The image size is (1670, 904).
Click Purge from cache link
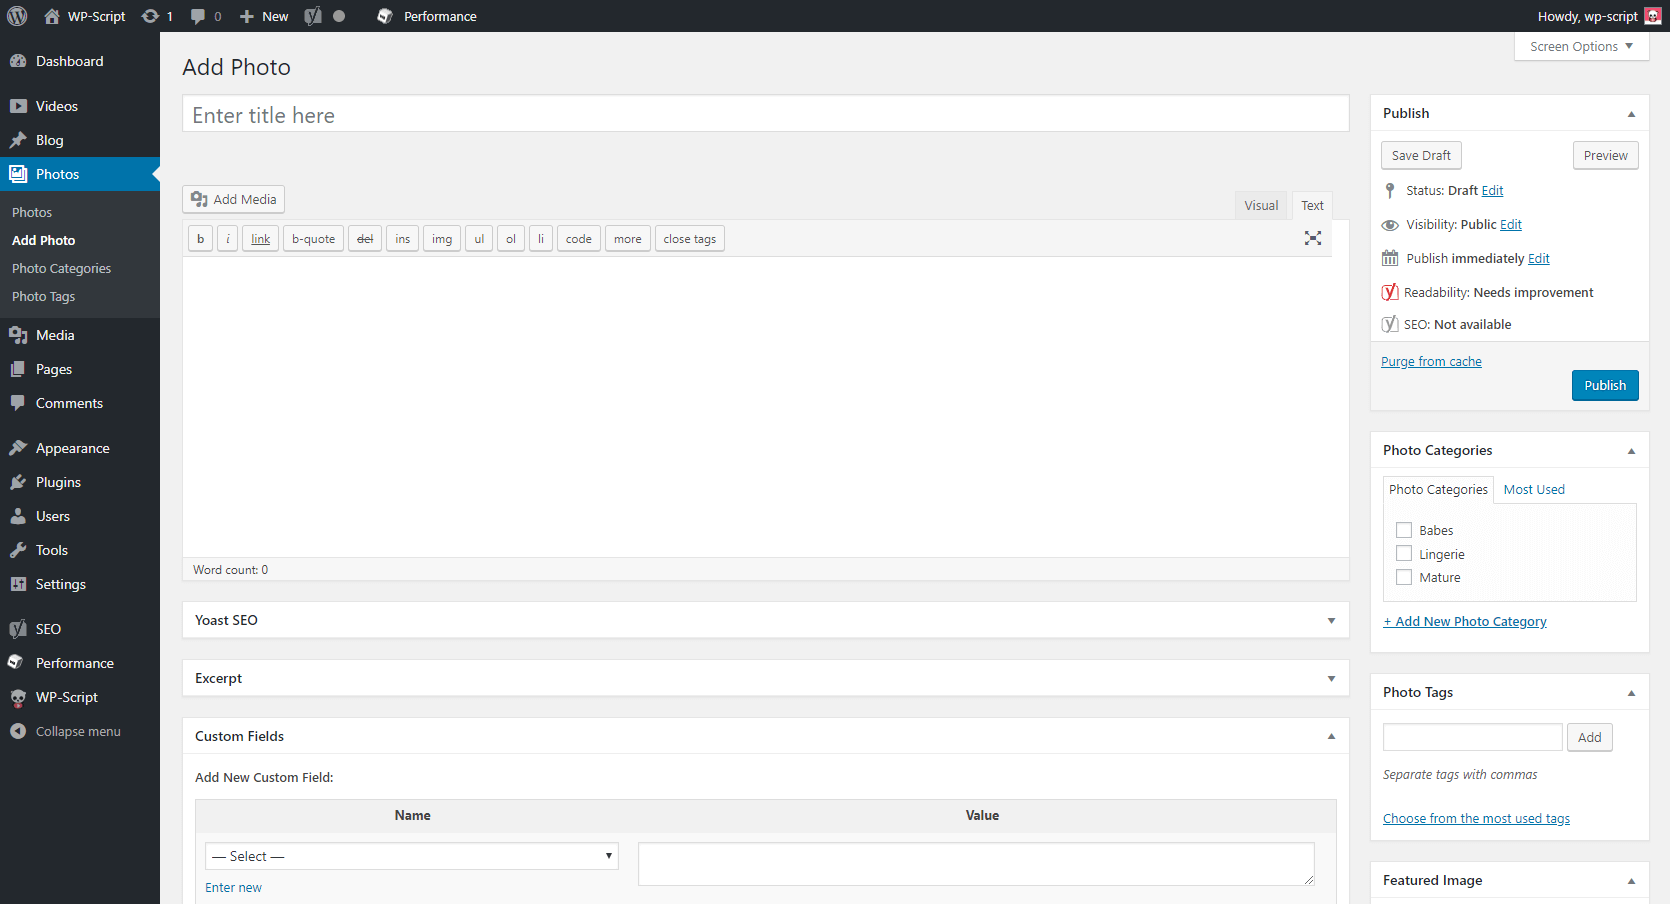coord(1431,361)
